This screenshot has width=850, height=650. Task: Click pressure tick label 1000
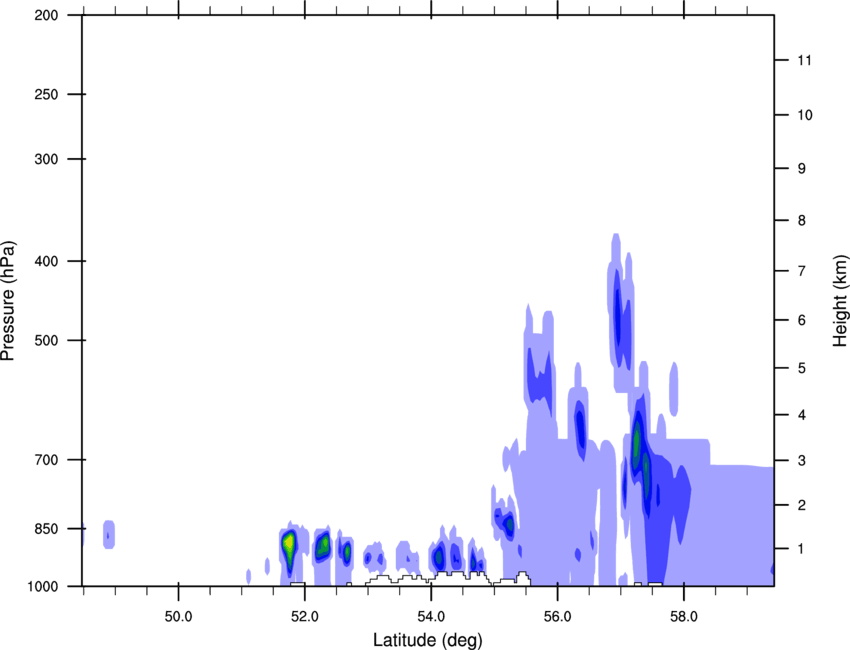[43, 587]
